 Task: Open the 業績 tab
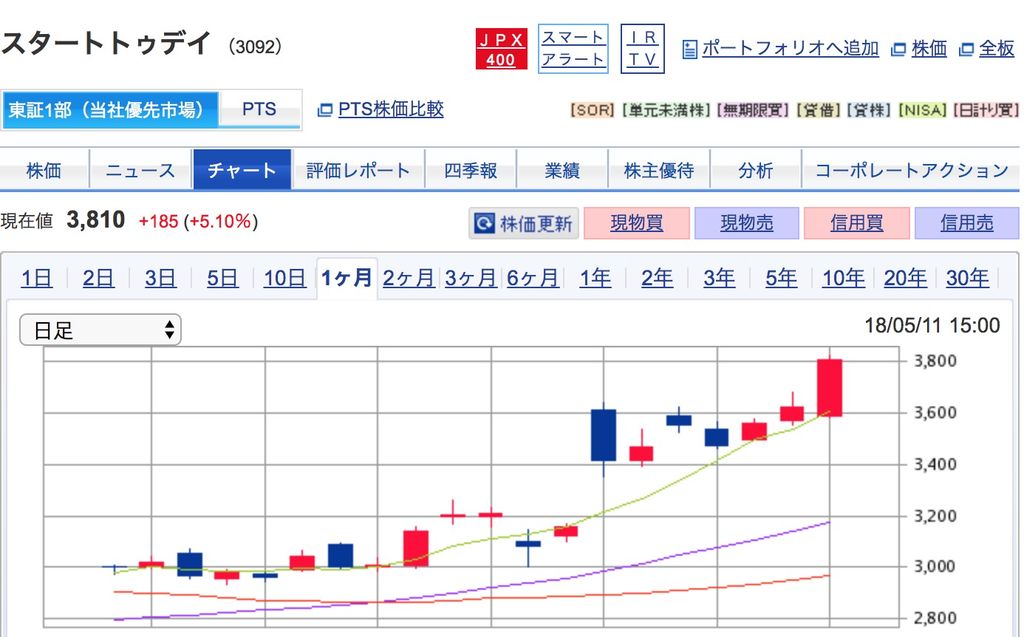pos(562,170)
